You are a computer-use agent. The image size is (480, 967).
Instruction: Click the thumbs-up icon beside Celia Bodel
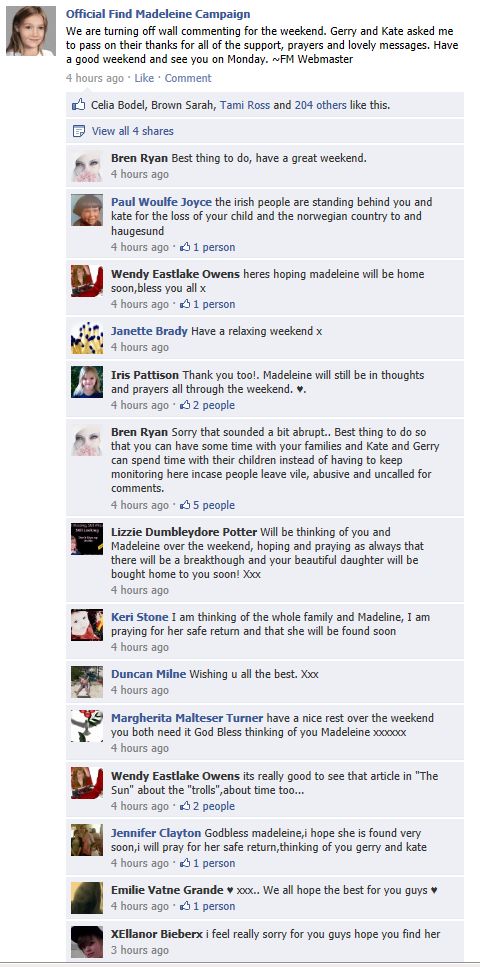coord(78,105)
